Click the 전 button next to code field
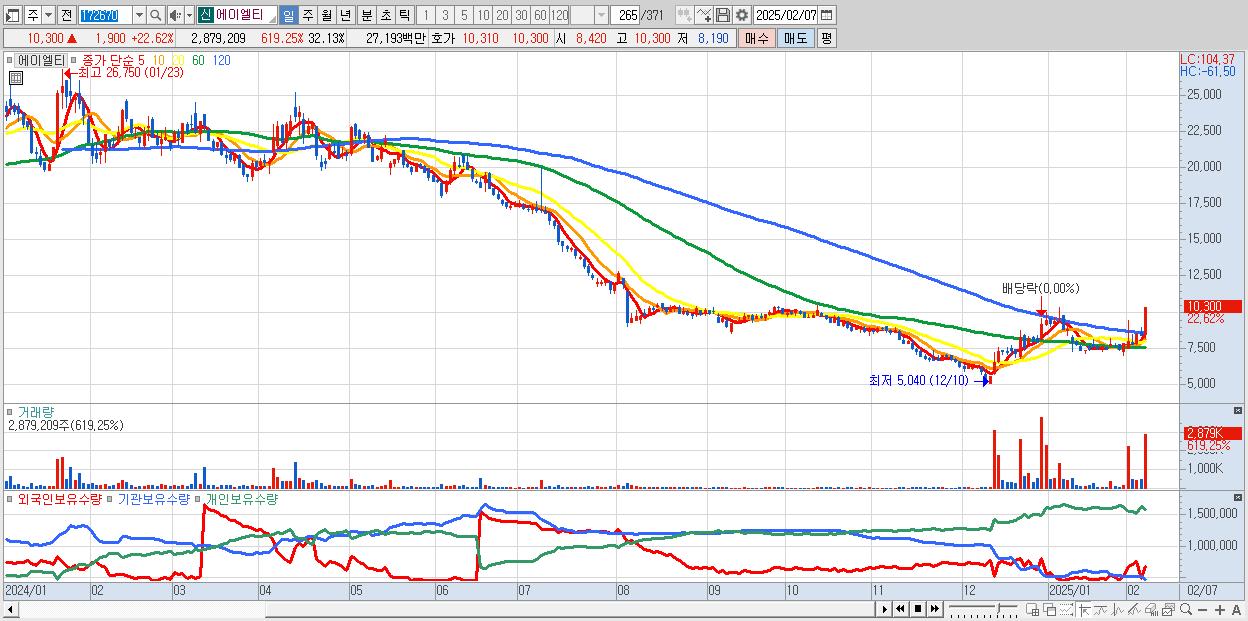 tap(66, 15)
